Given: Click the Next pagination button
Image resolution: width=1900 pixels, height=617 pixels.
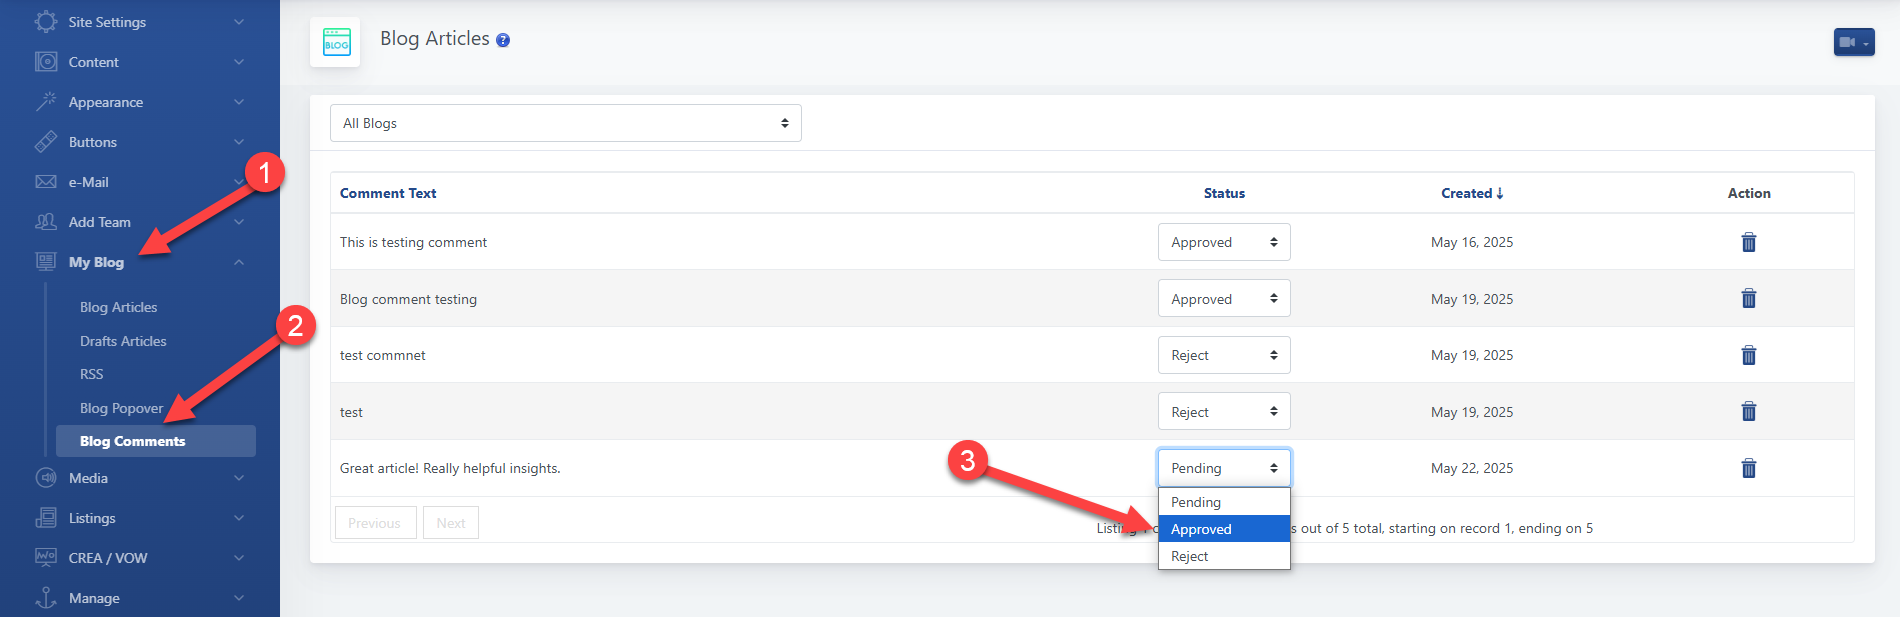Looking at the screenshot, I should click(450, 523).
